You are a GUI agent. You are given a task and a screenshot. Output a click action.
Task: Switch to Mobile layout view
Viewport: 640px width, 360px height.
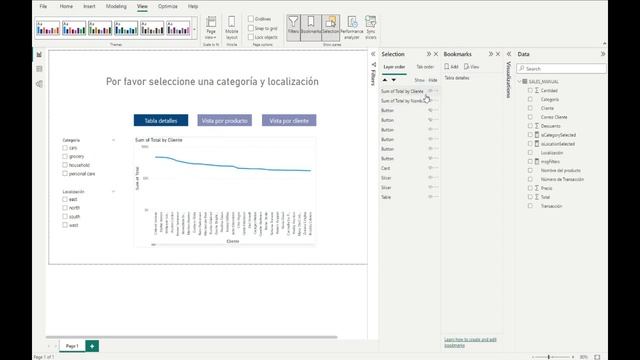tap(231, 27)
